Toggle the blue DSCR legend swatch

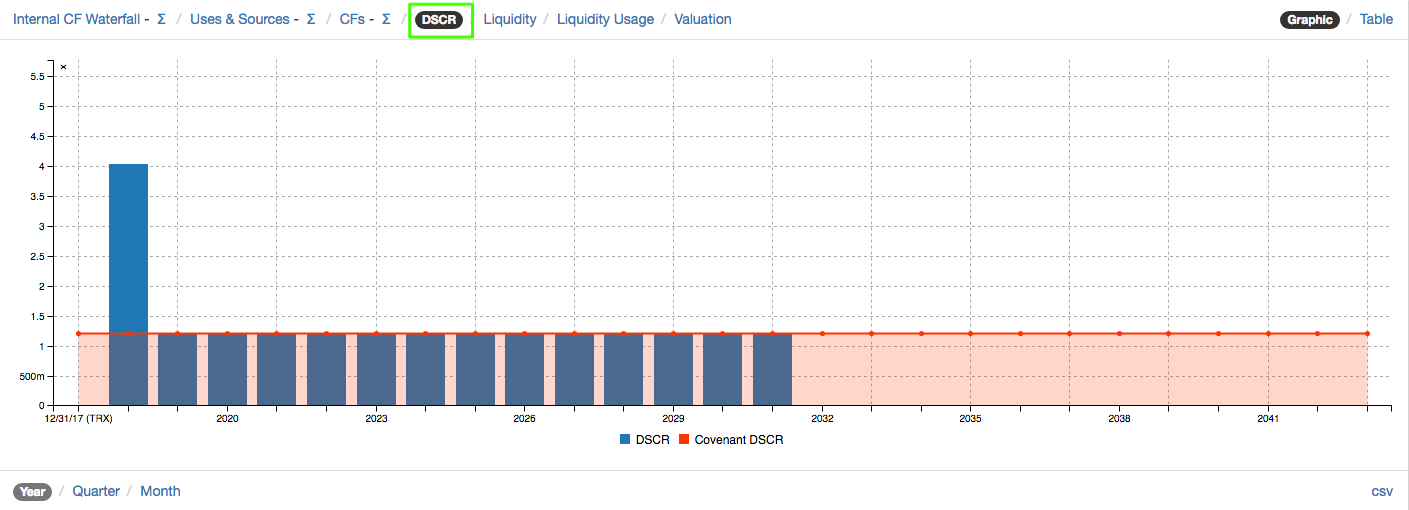click(626, 440)
